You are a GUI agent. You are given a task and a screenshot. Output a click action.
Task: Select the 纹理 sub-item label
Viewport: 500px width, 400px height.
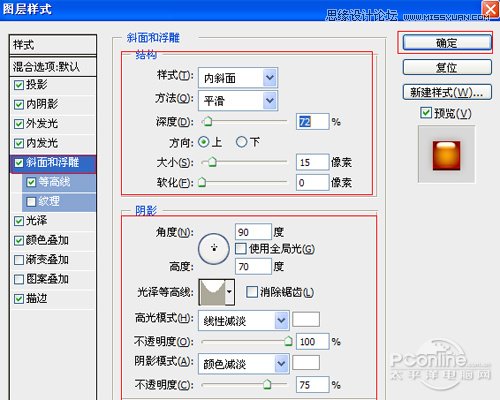[x=49, y=201]
